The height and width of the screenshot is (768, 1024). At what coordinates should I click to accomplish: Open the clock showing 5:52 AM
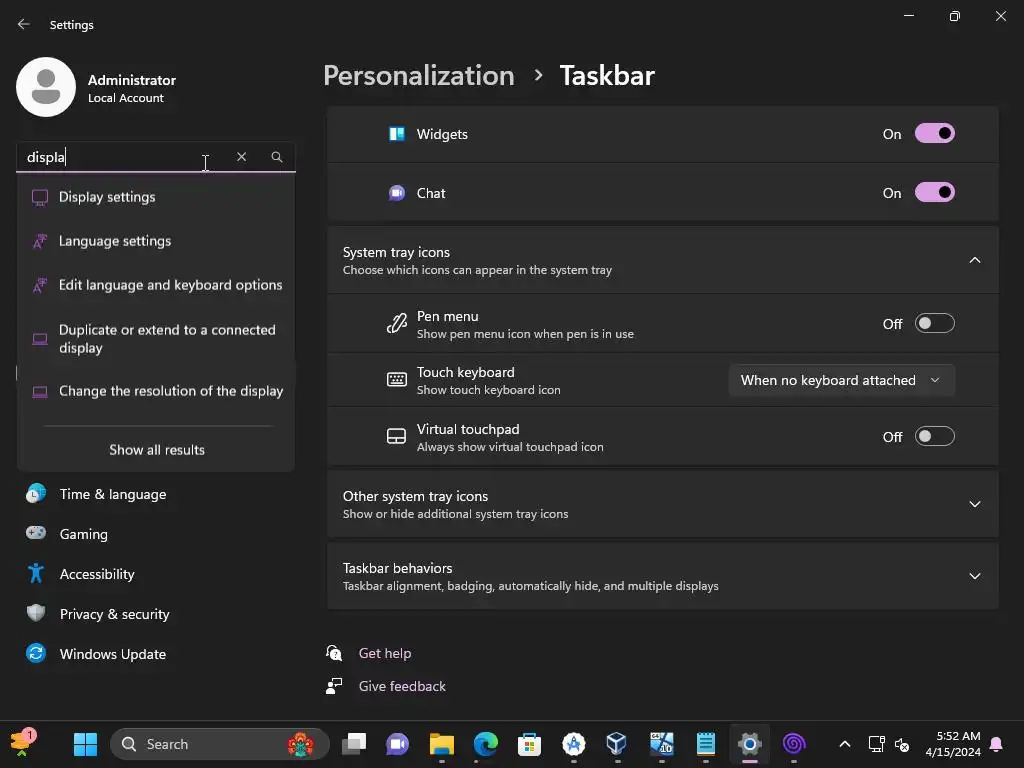pos(953,744)
